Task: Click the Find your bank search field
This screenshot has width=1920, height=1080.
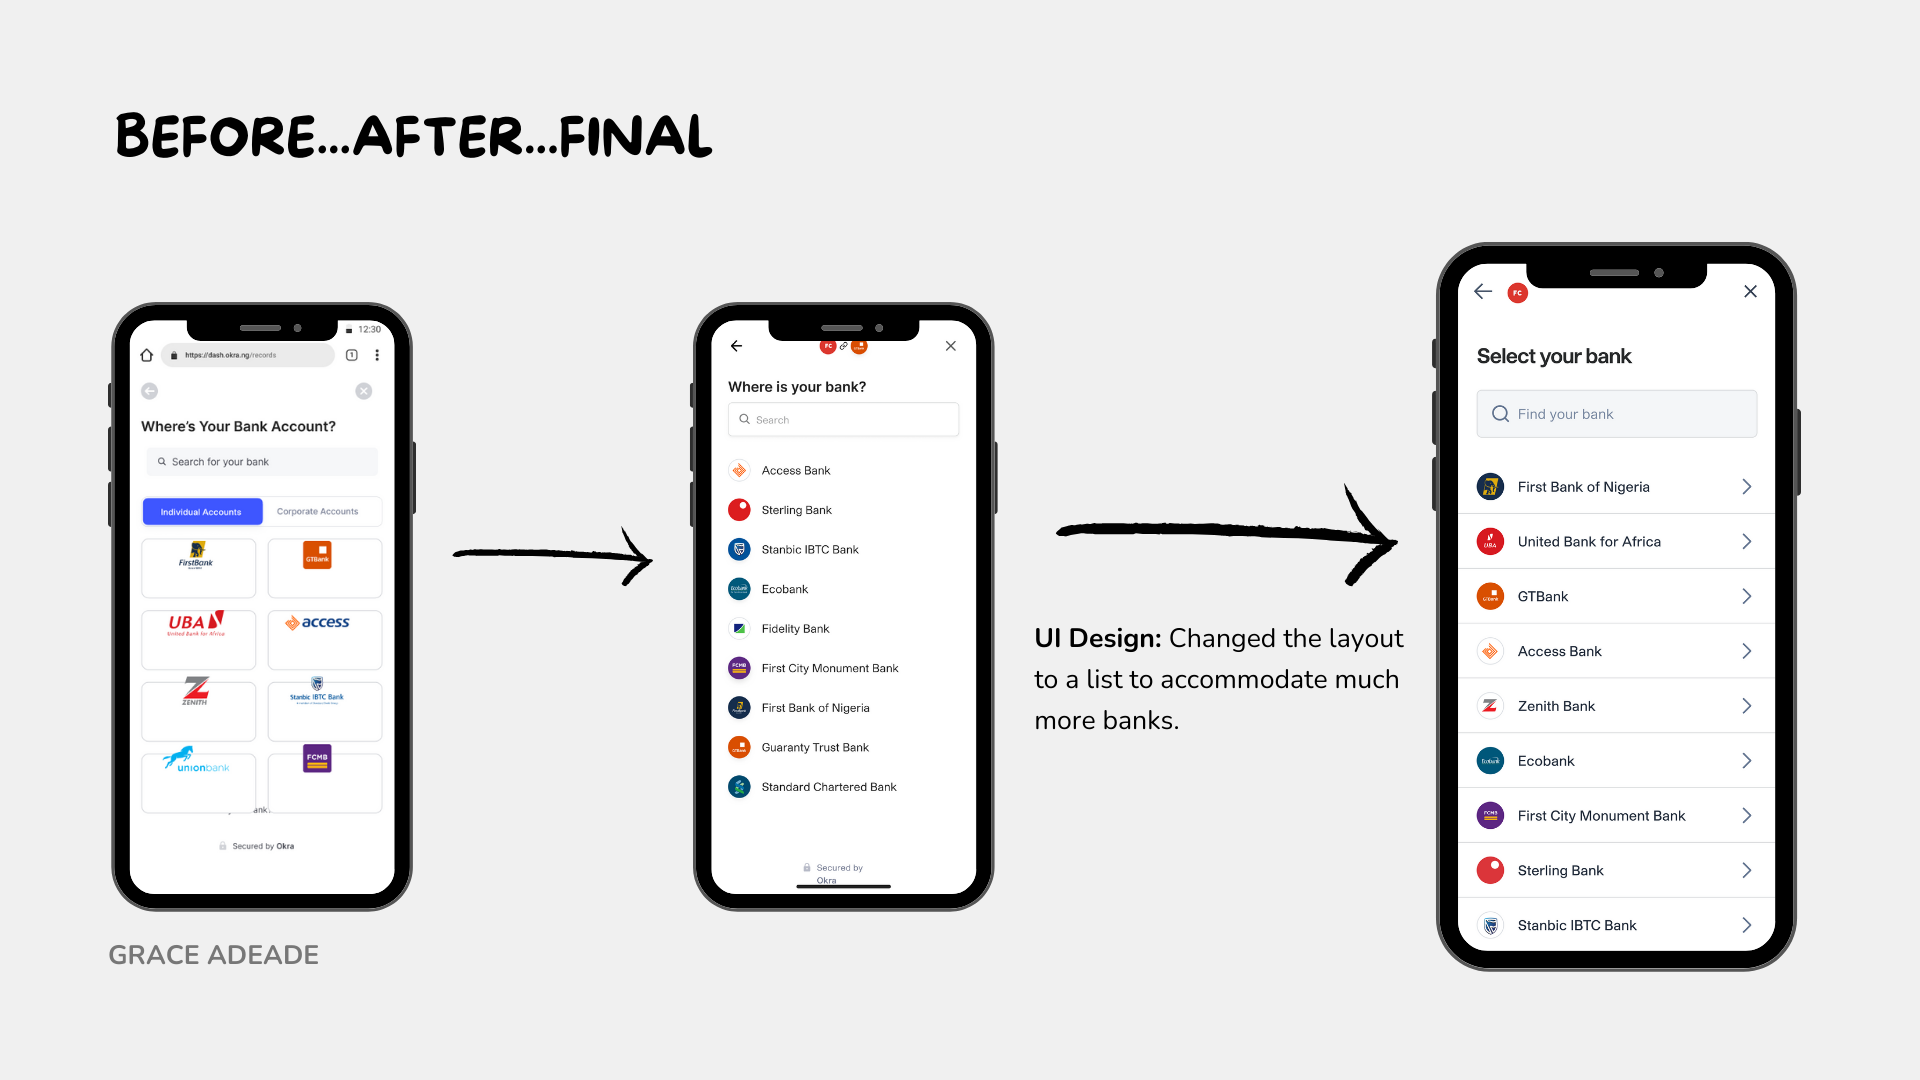Action: click(1615, 413)
